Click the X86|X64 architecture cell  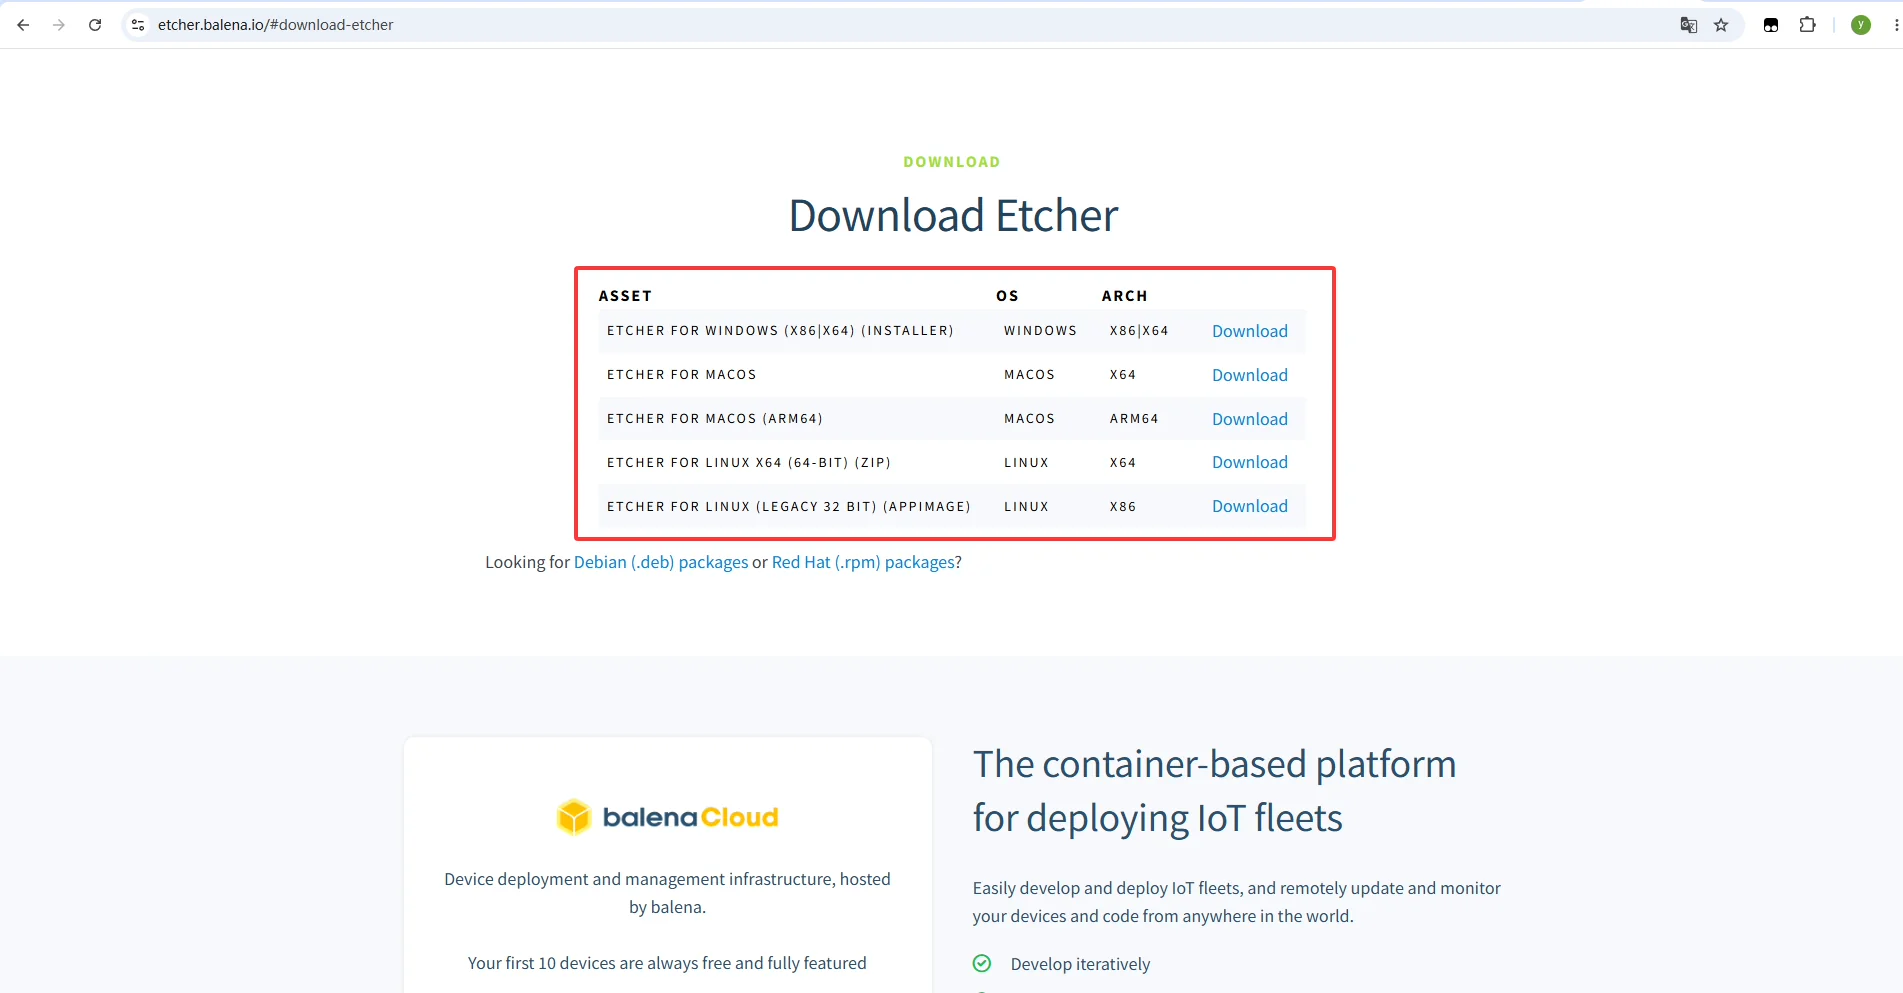1139,331
